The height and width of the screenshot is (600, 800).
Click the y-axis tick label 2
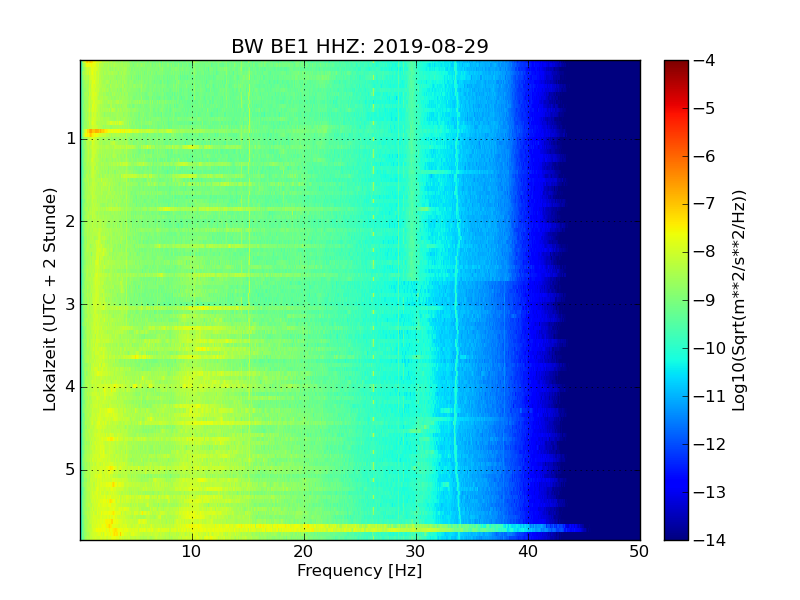tap(71, 221)
